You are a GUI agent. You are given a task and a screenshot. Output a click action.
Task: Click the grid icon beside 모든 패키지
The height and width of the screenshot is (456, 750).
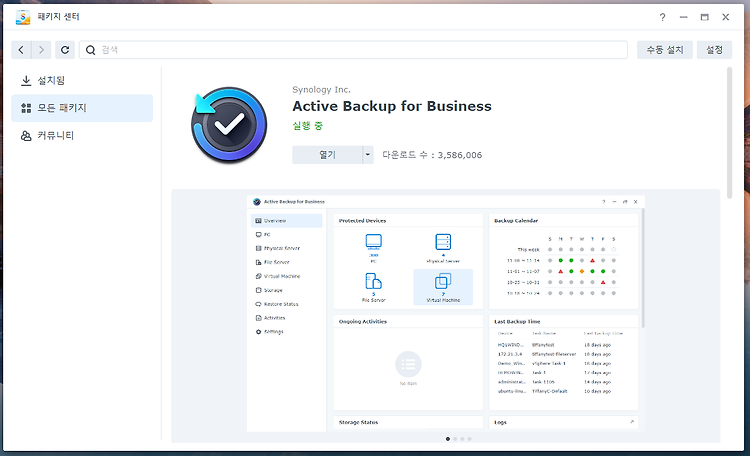tap(26, 108)
